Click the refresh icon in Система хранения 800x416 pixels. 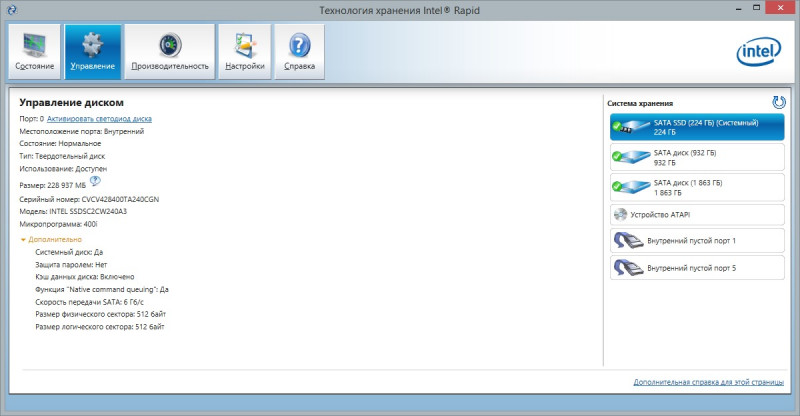779,103
